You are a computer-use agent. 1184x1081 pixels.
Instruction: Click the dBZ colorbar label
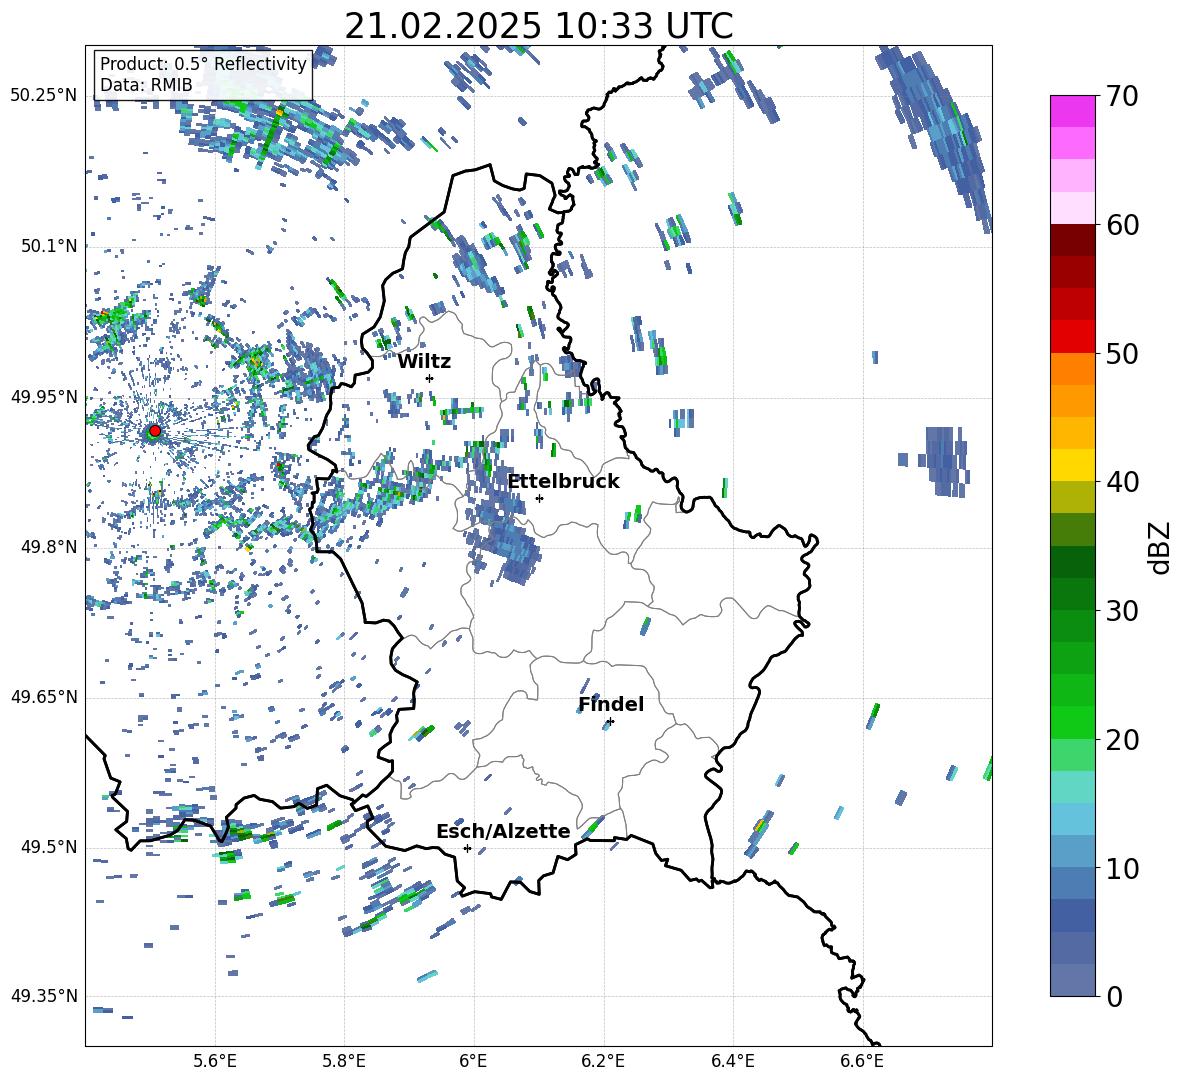click(1161, 547)
